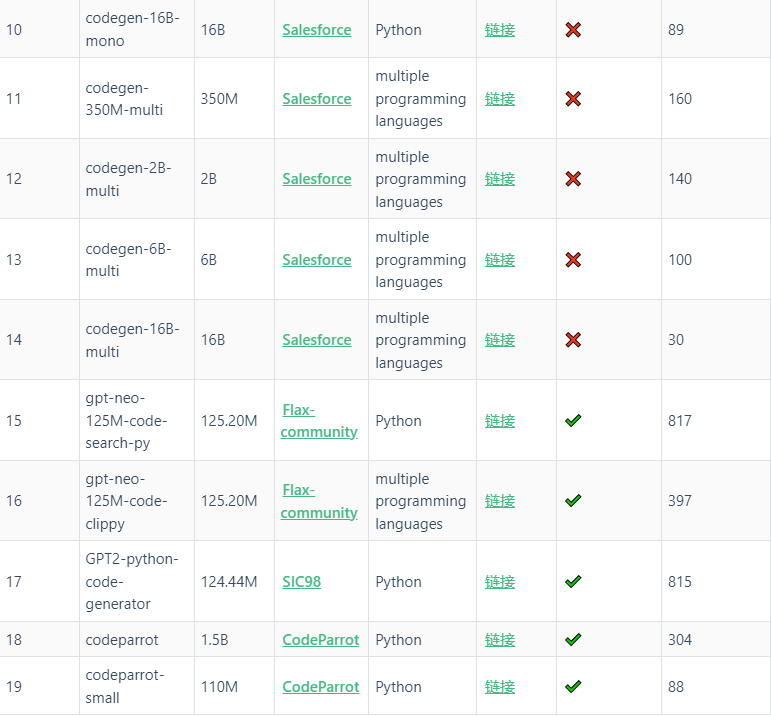This screenshot has height=716, width=771.
Task: Open CodeParrot link for codeparrot-small
Action: tap(321, 687)
